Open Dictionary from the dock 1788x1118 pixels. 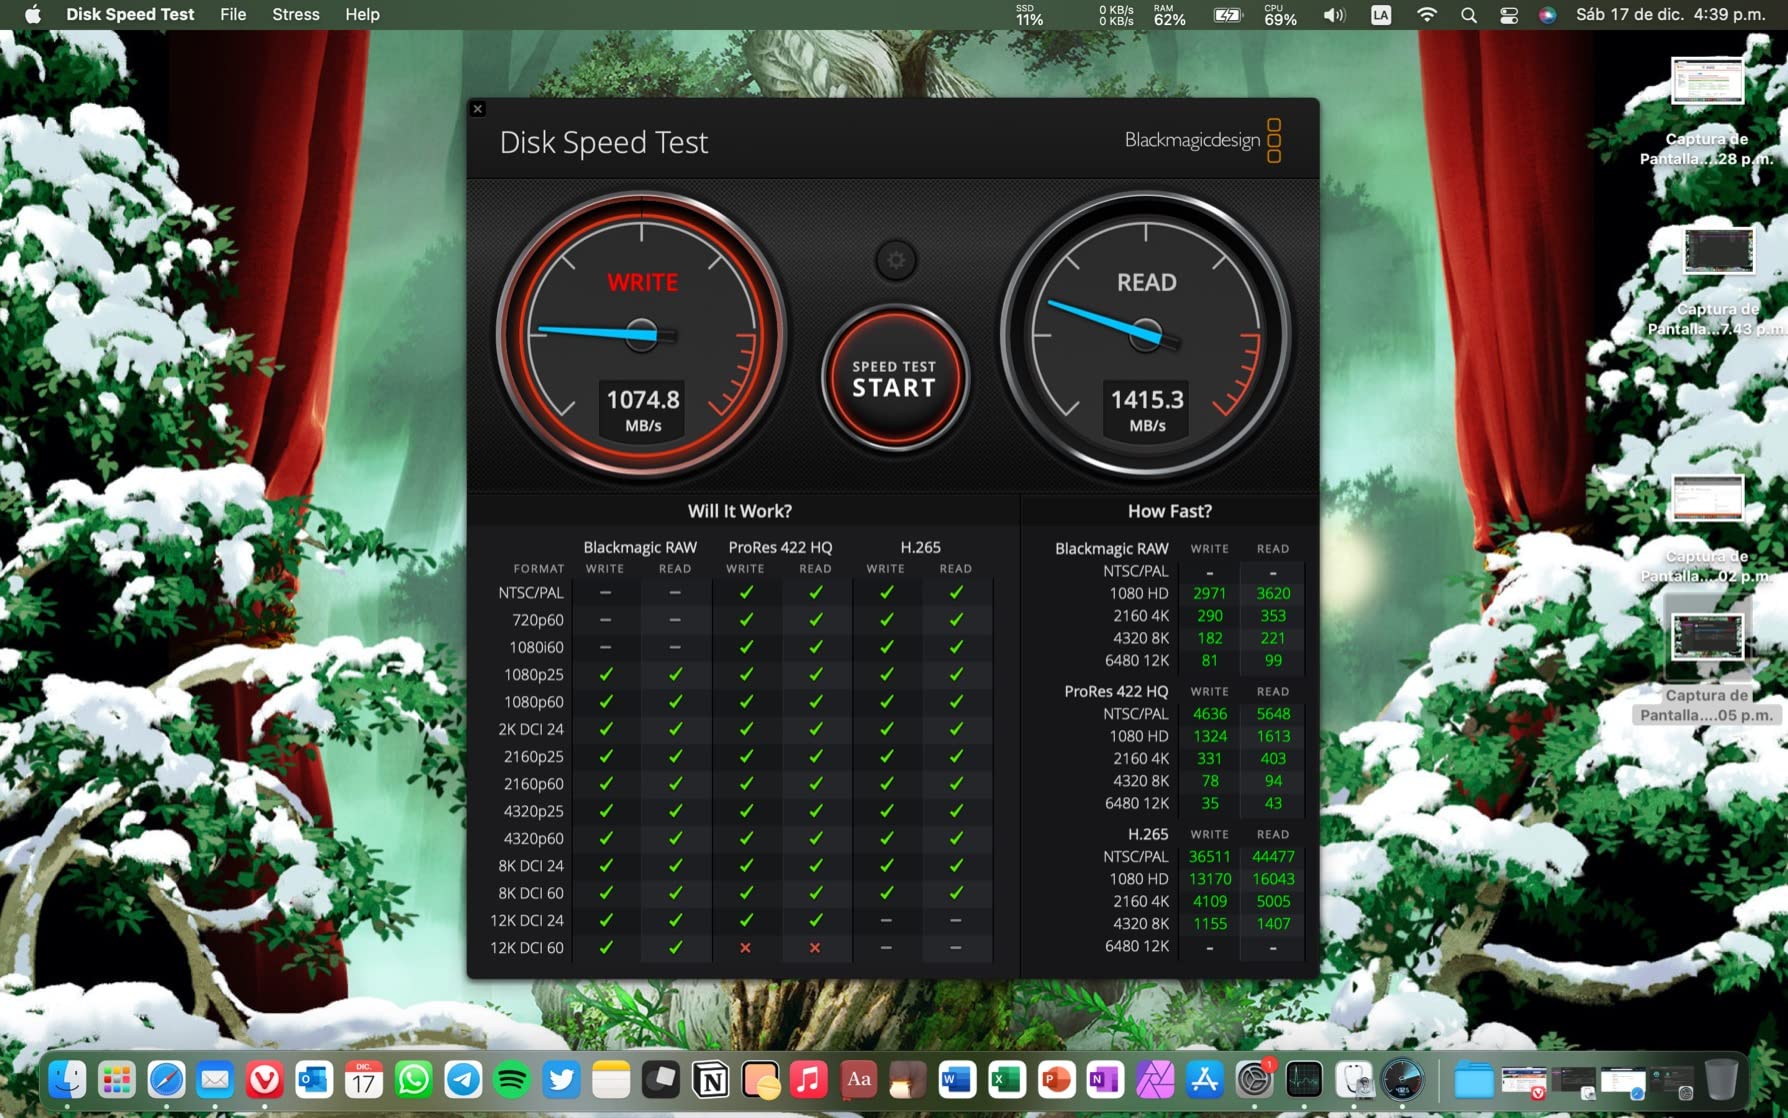coord(859,1080)
